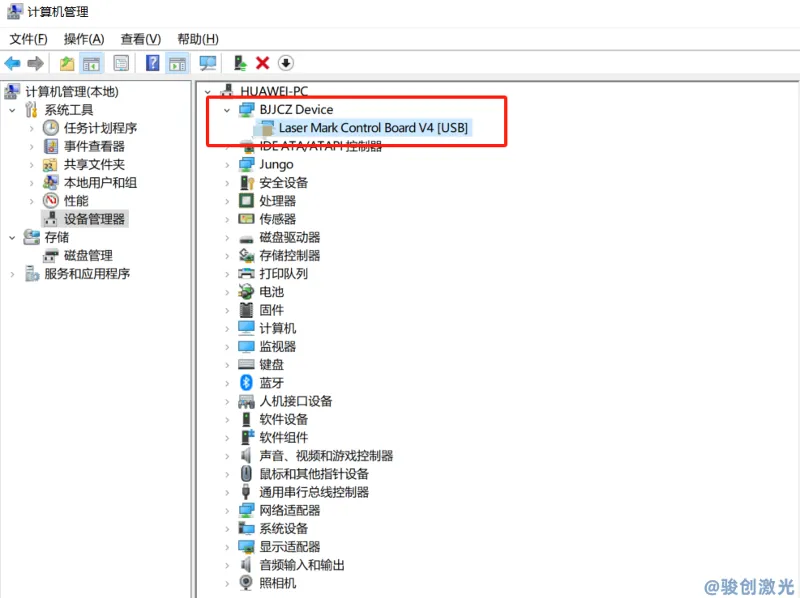800x598 pixels.
Task: Open the 操作(A) menu
Action: (83, 39)
